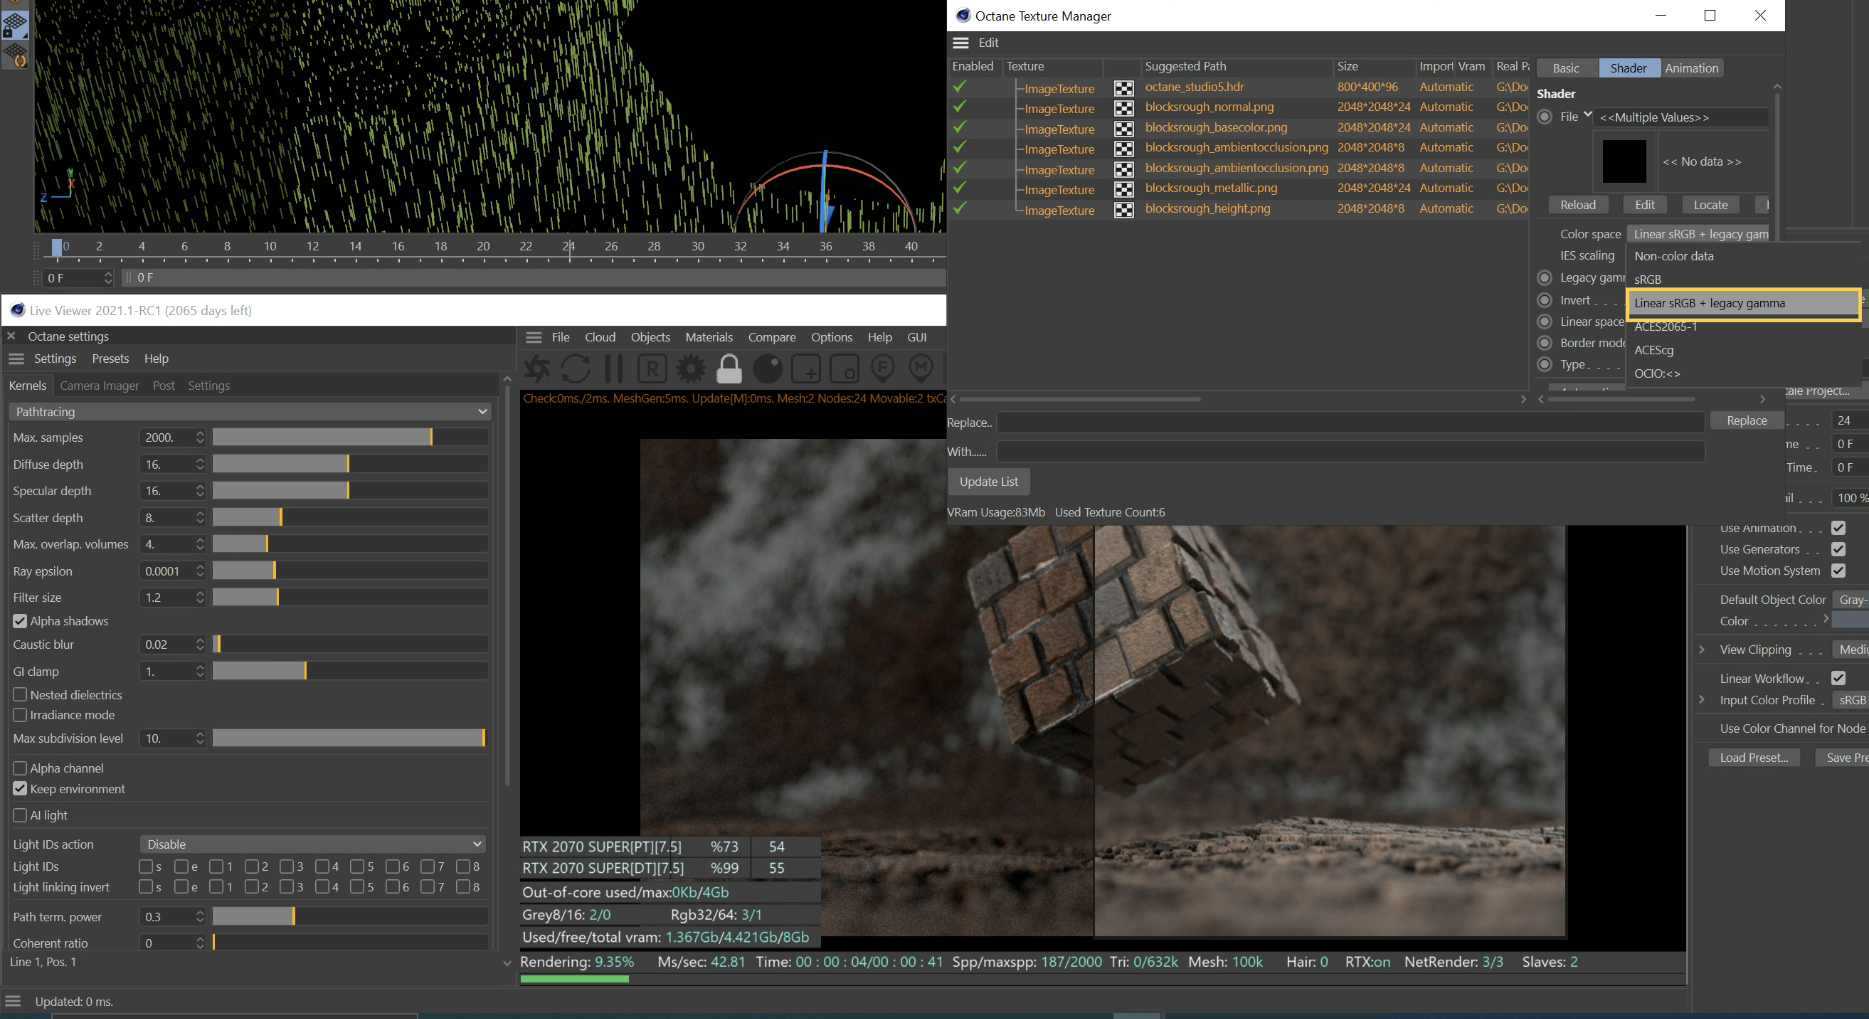
Task: Open the Light IDs action Disable dropdown
Action: (313, 844)
